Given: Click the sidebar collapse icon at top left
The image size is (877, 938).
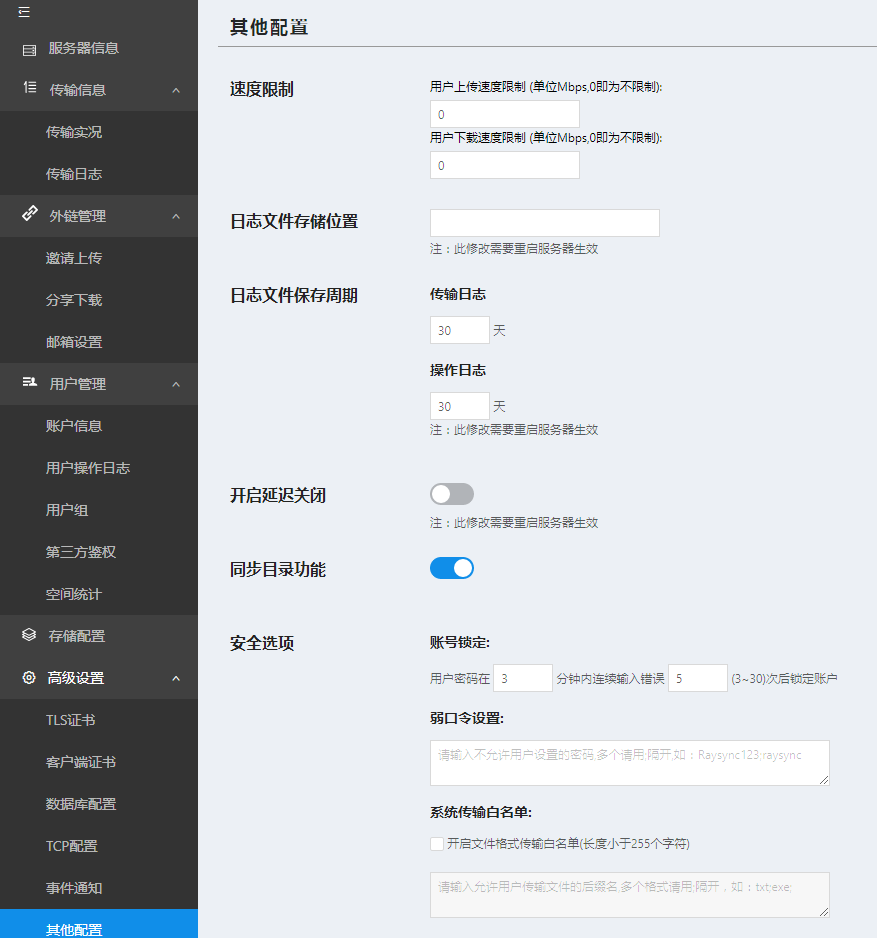Looking at the screenshot, I should [x=24, y=12].
